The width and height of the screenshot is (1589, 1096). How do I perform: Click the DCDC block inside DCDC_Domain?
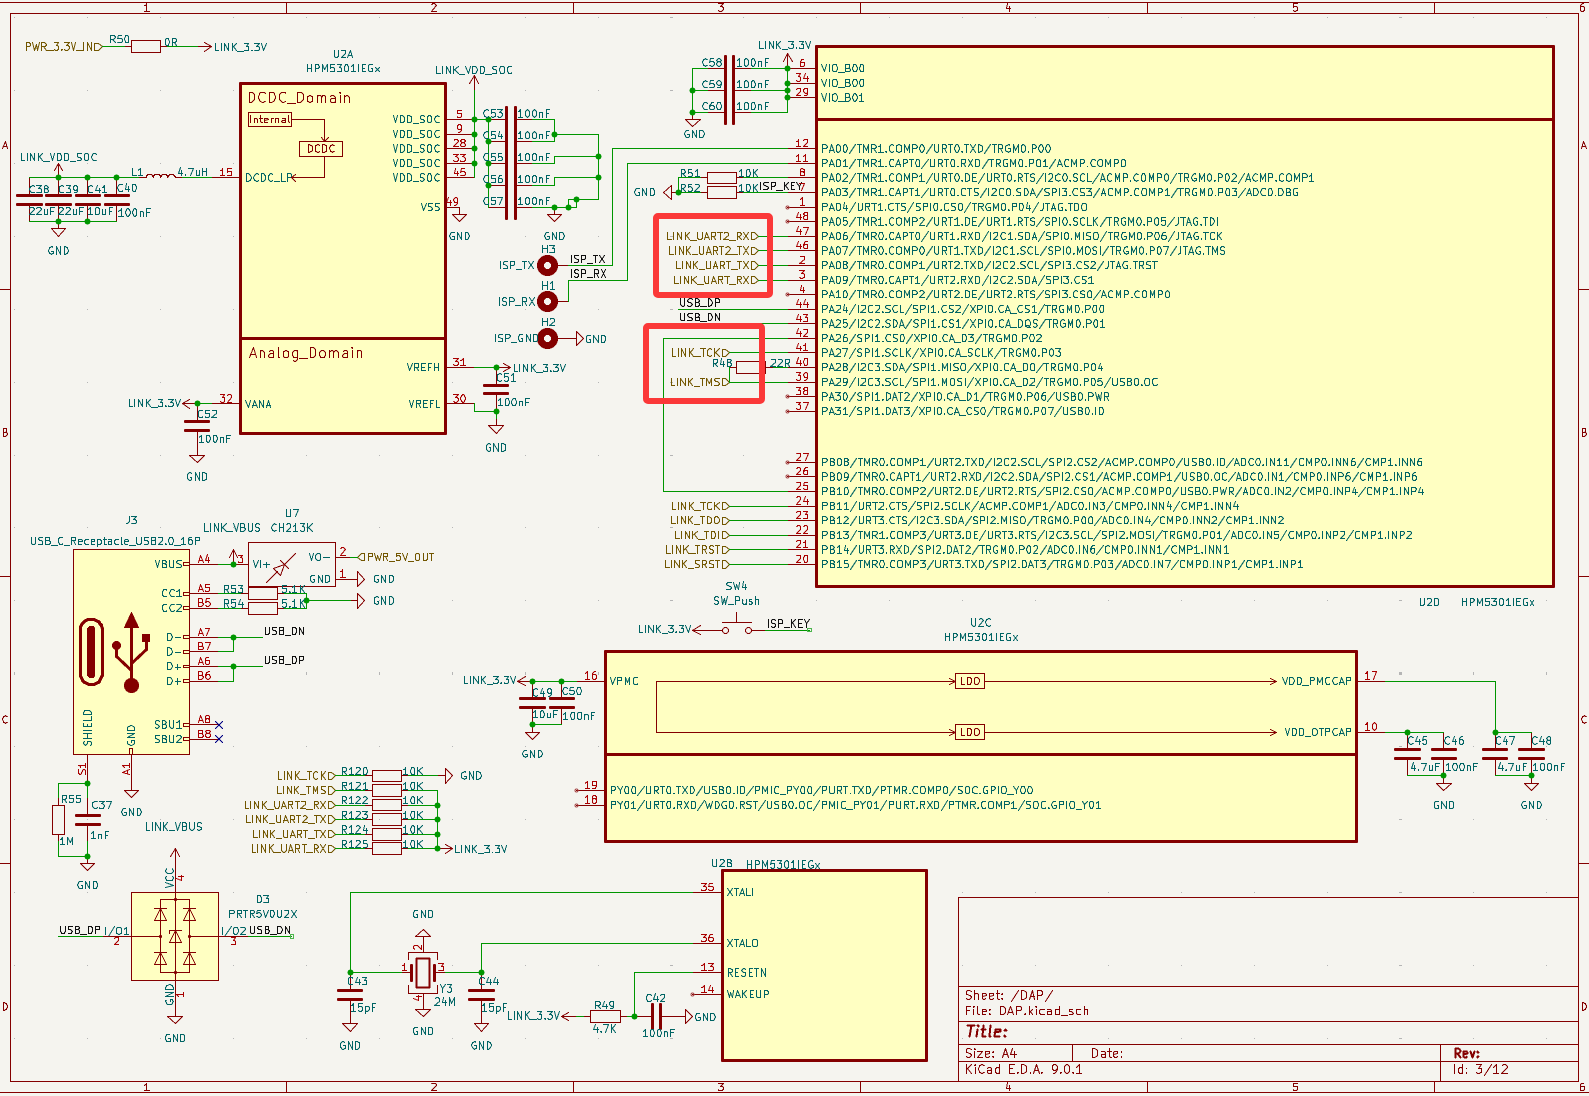[x=321, y=149]
